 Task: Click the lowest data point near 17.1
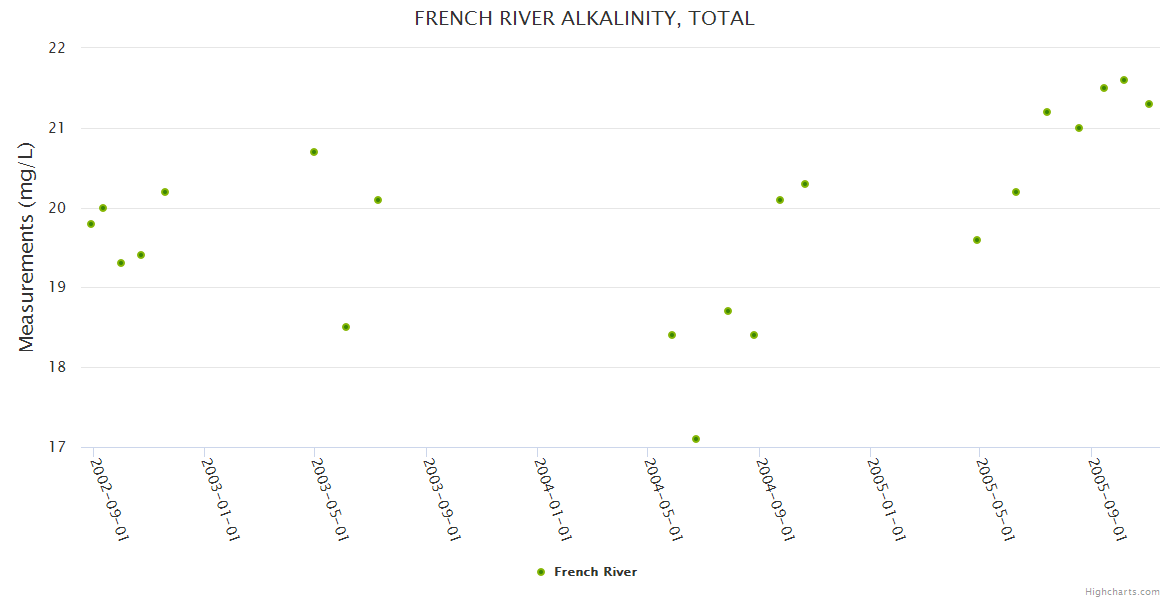tap(696, 439)
